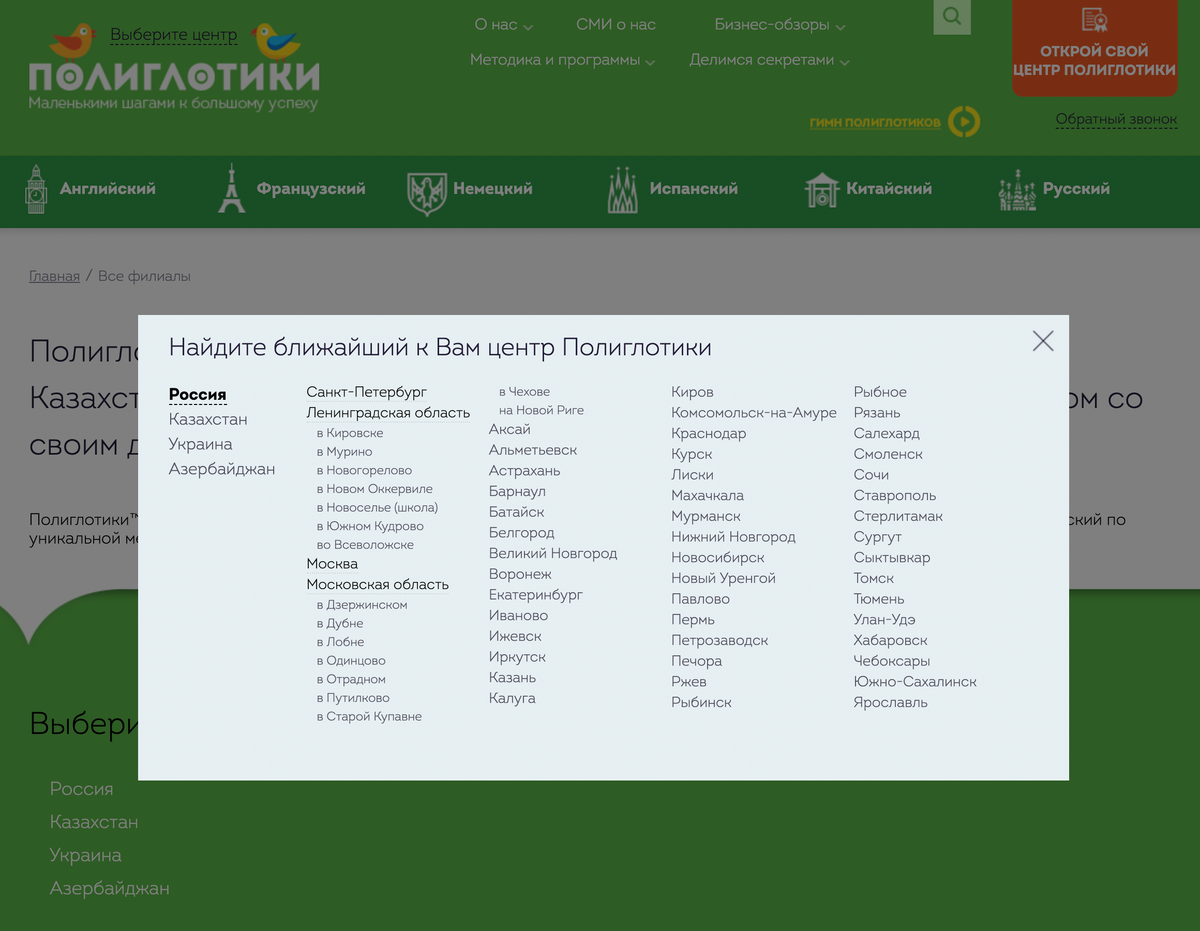
Task: Choose Нижний Новгород city
Action: (734, 537)
